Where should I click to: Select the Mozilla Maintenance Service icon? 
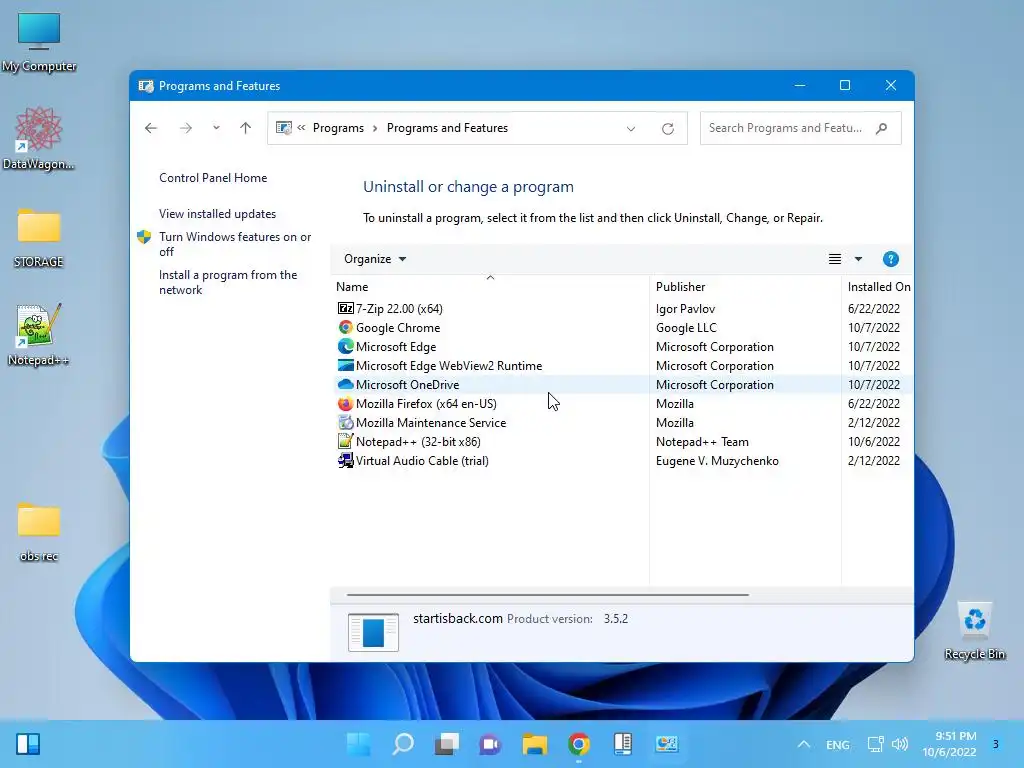coord(345,423)
